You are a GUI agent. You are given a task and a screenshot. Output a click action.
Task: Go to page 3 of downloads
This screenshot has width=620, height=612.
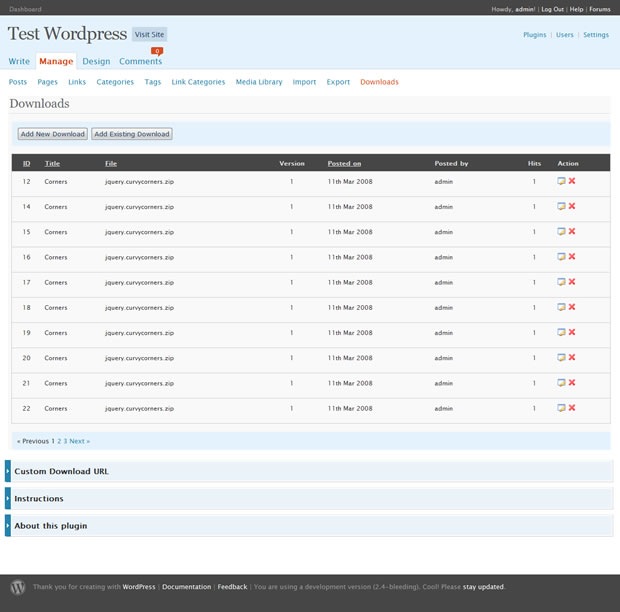pos(66,441)
